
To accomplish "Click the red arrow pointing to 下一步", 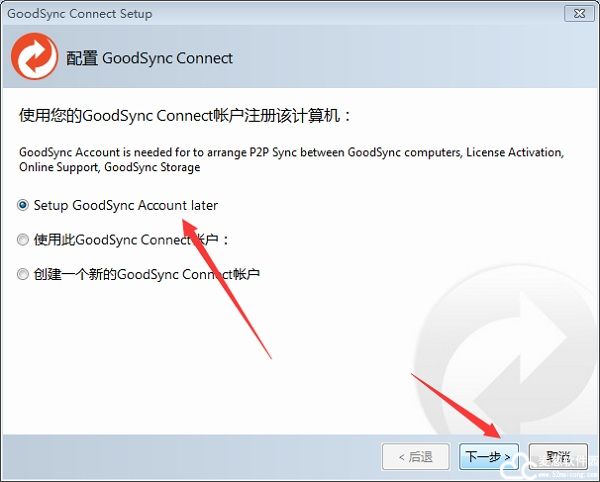I will point(457,406).
